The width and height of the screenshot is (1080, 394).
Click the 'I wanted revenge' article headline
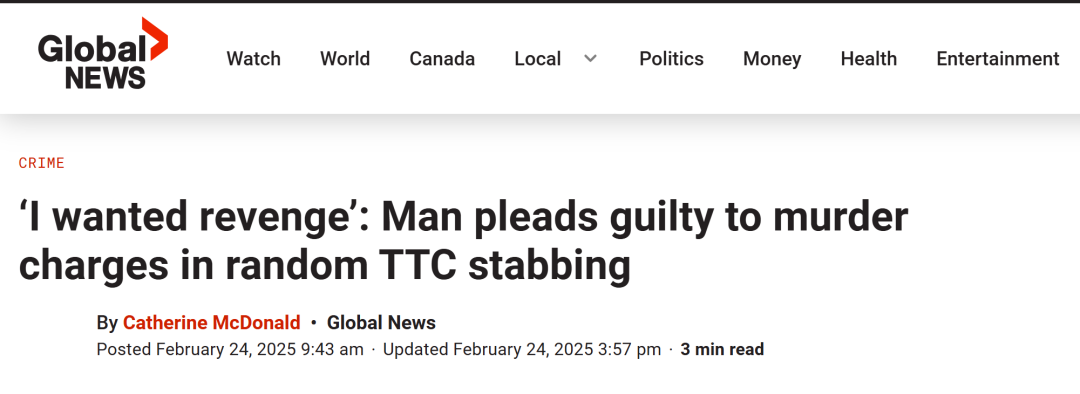463,241
